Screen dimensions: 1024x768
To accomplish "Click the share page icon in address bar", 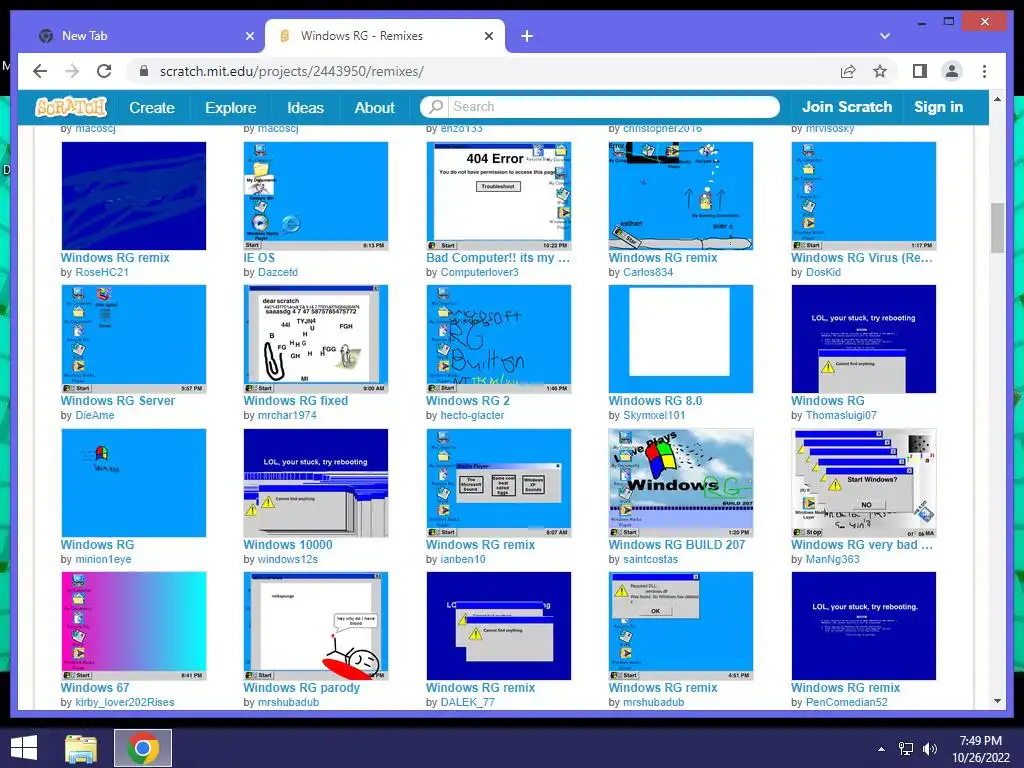I will (848, 71).
